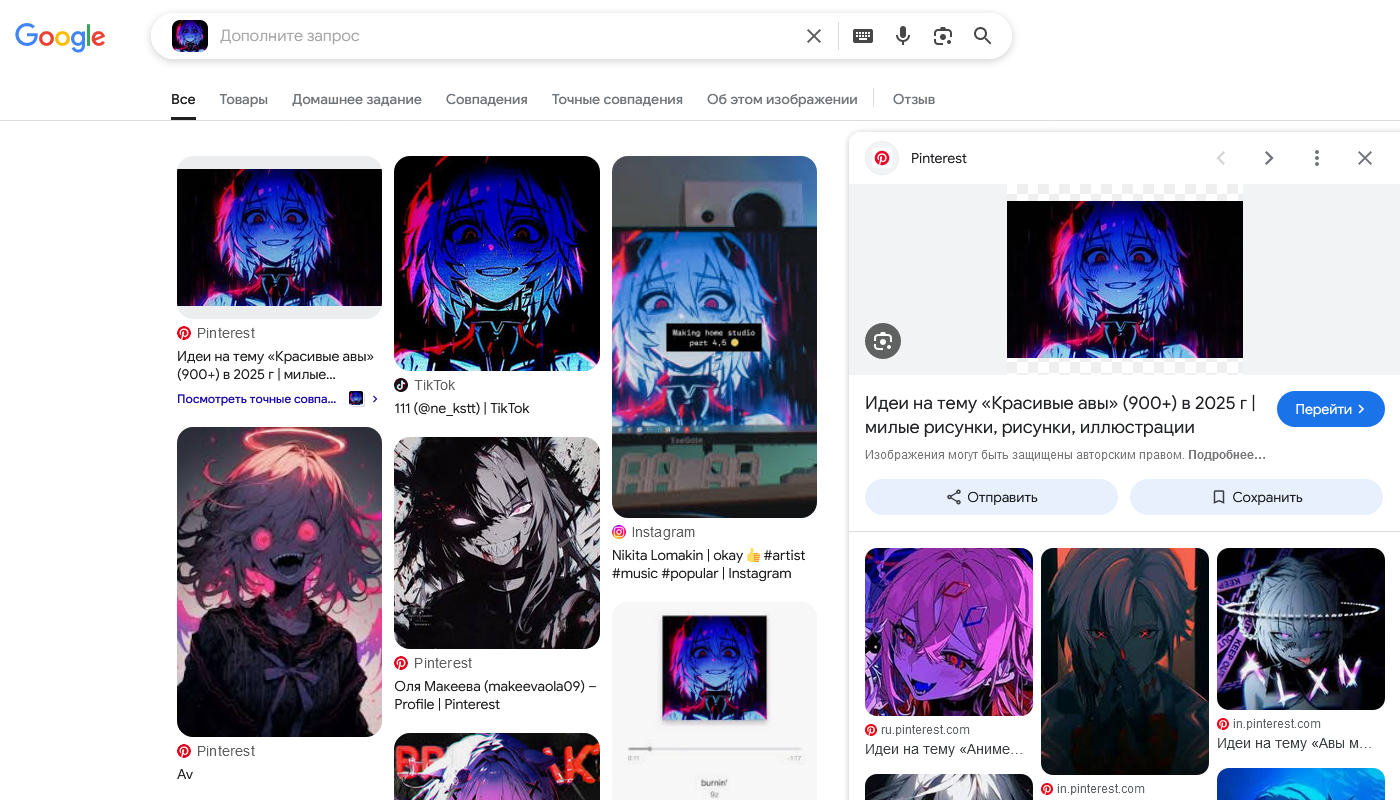Viewport: 1400px width, 800px height.
Task: Click the uploaded image thumbnail in search bar
Action: coord(190,36)
